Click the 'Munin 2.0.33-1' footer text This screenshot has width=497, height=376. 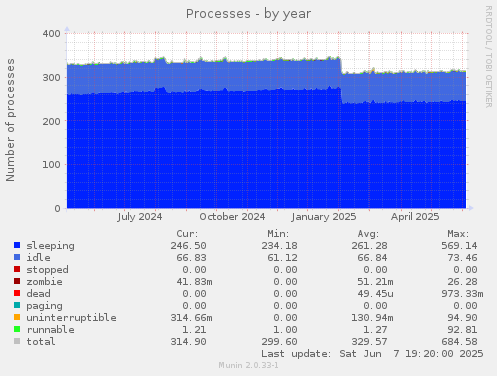[x=248, y=365]
